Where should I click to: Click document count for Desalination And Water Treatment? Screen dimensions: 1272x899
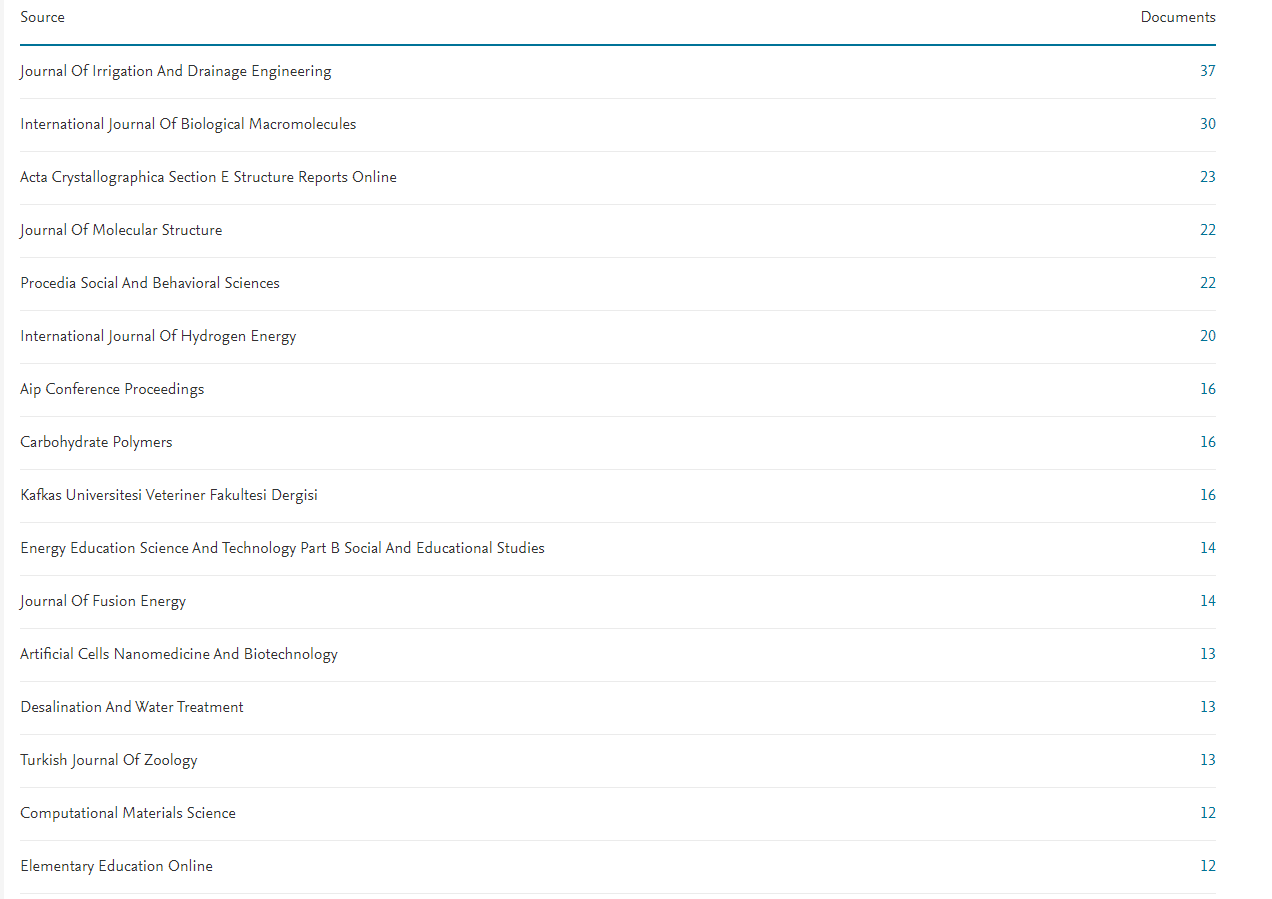point(1207,707)
